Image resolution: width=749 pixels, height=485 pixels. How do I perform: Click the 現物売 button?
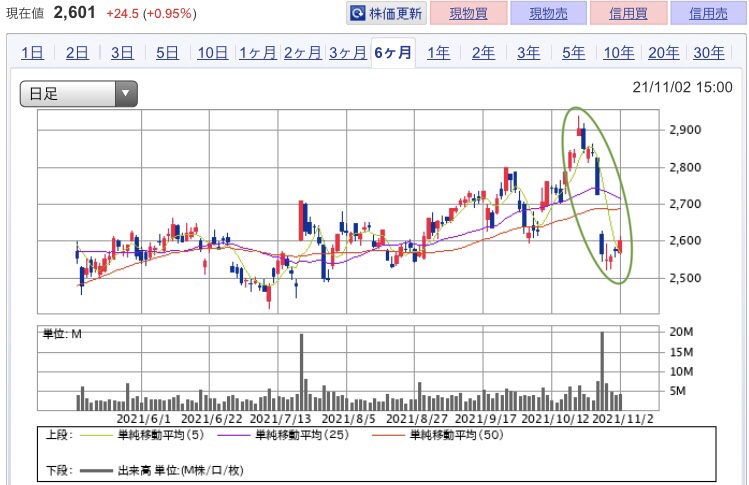(548, 13)
